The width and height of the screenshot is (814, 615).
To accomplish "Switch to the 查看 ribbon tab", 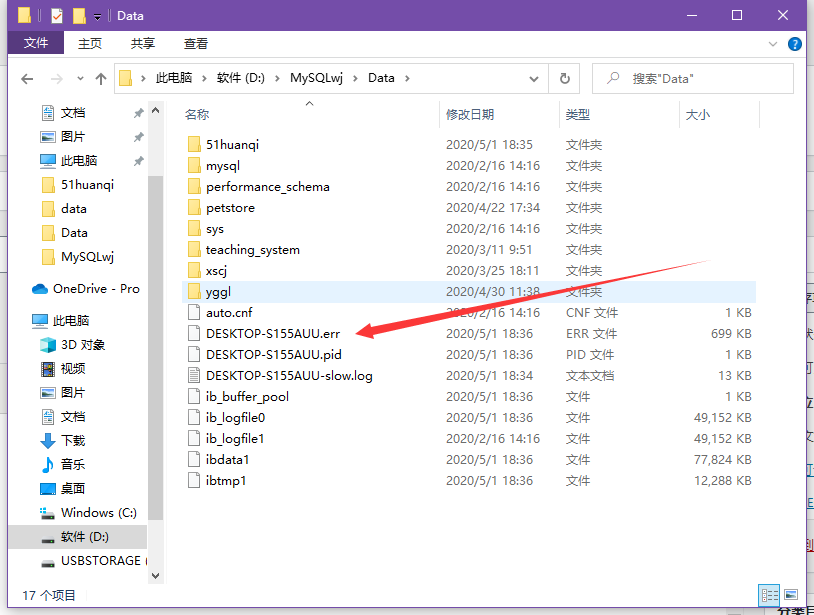I will [196, 43].
